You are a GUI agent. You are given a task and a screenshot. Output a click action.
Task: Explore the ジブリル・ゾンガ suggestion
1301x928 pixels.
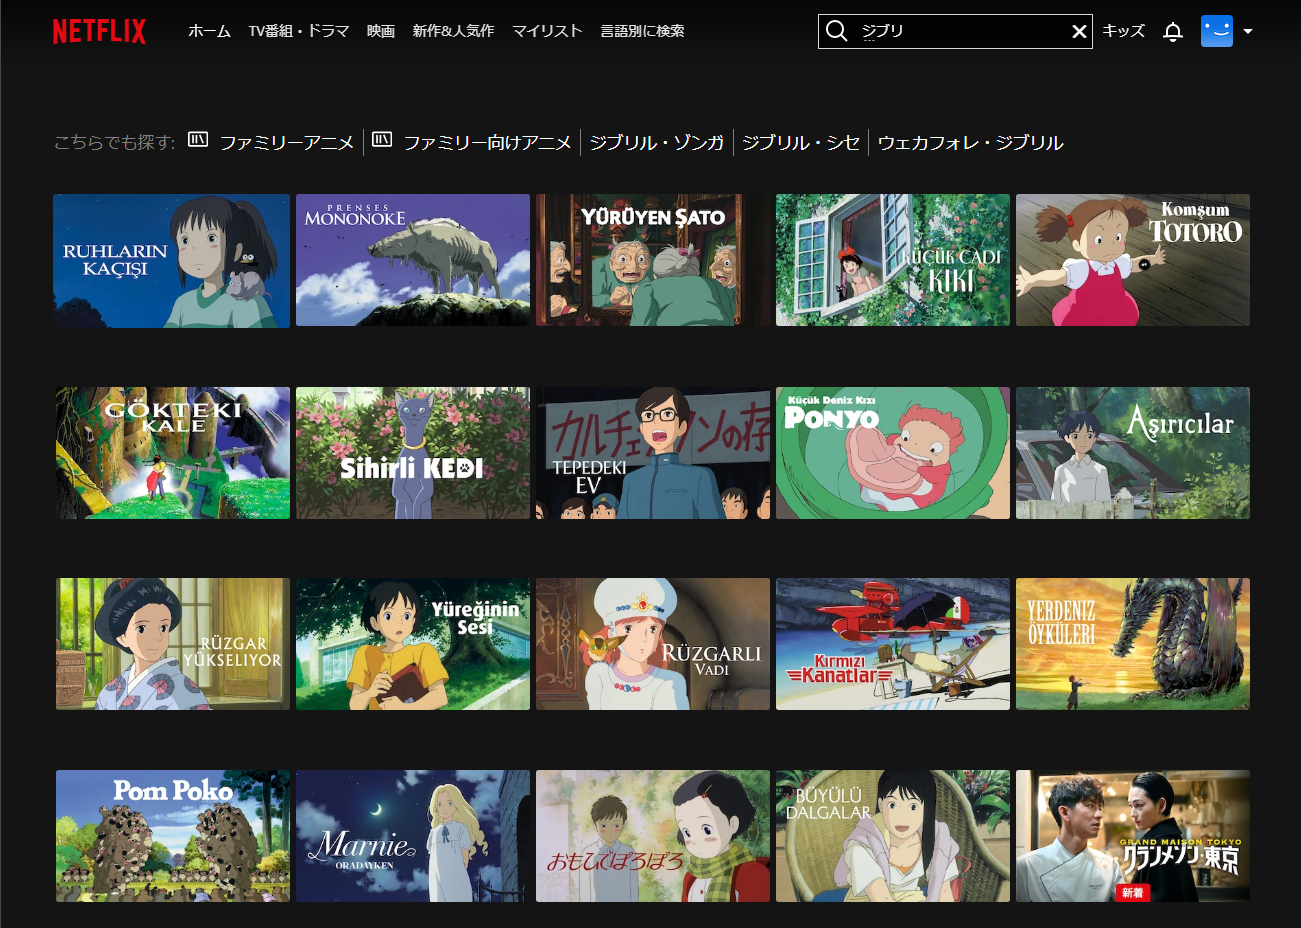[656, 143]
